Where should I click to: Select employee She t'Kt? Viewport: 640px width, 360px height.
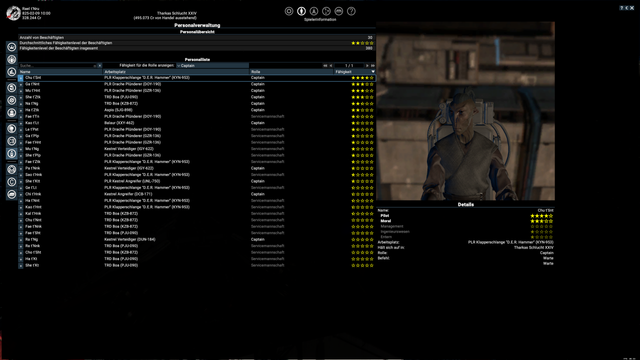32,265
